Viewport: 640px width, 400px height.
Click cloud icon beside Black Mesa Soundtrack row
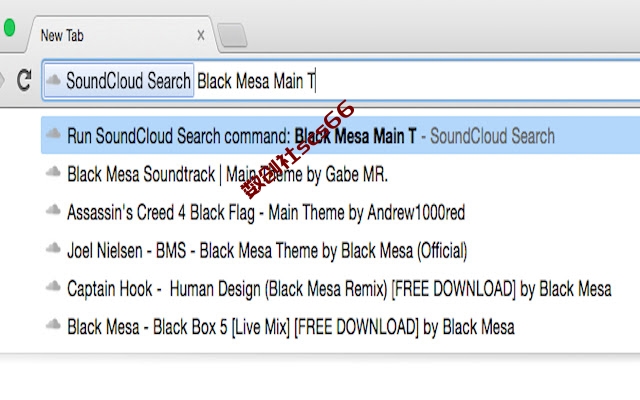53,171
